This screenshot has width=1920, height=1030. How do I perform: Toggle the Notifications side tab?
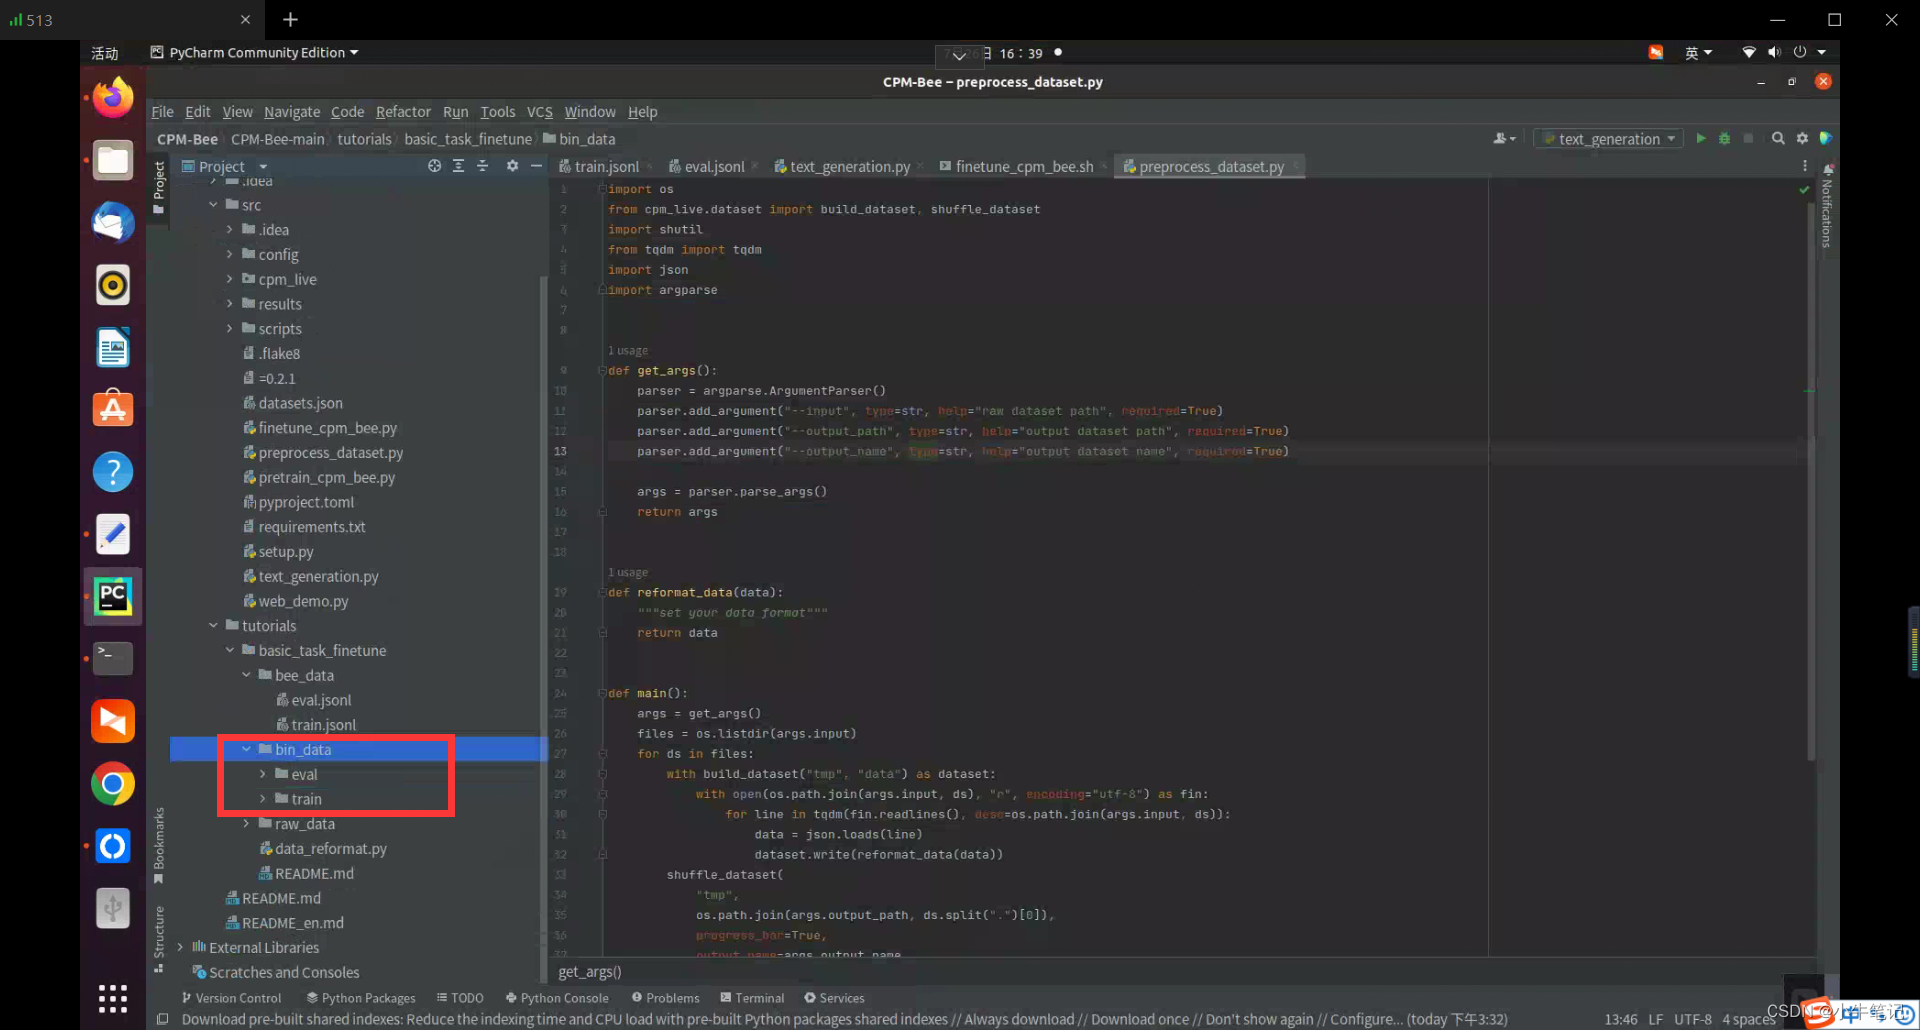1826,213
